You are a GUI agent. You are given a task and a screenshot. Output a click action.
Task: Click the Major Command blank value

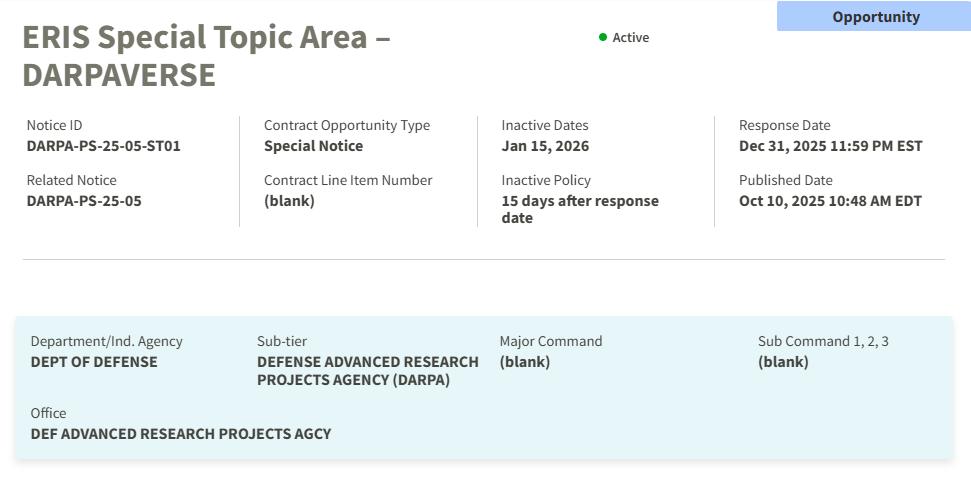pos(524,362)
